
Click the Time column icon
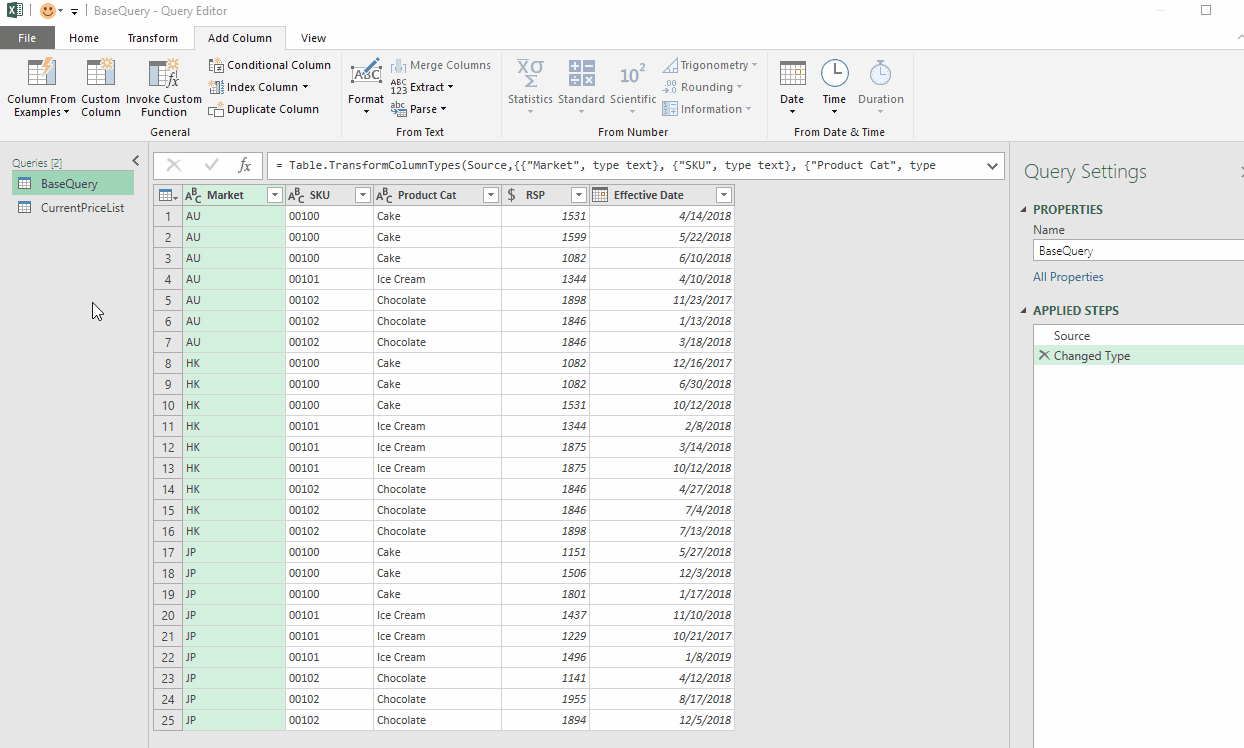click(834, 75)
